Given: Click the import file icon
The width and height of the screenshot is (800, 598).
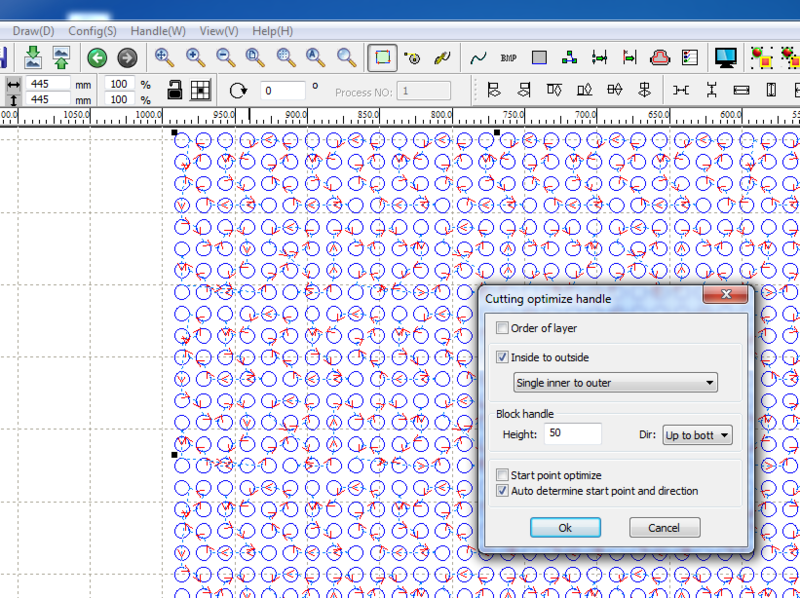Looking at the screenshot, I should (x=33, y=57).
